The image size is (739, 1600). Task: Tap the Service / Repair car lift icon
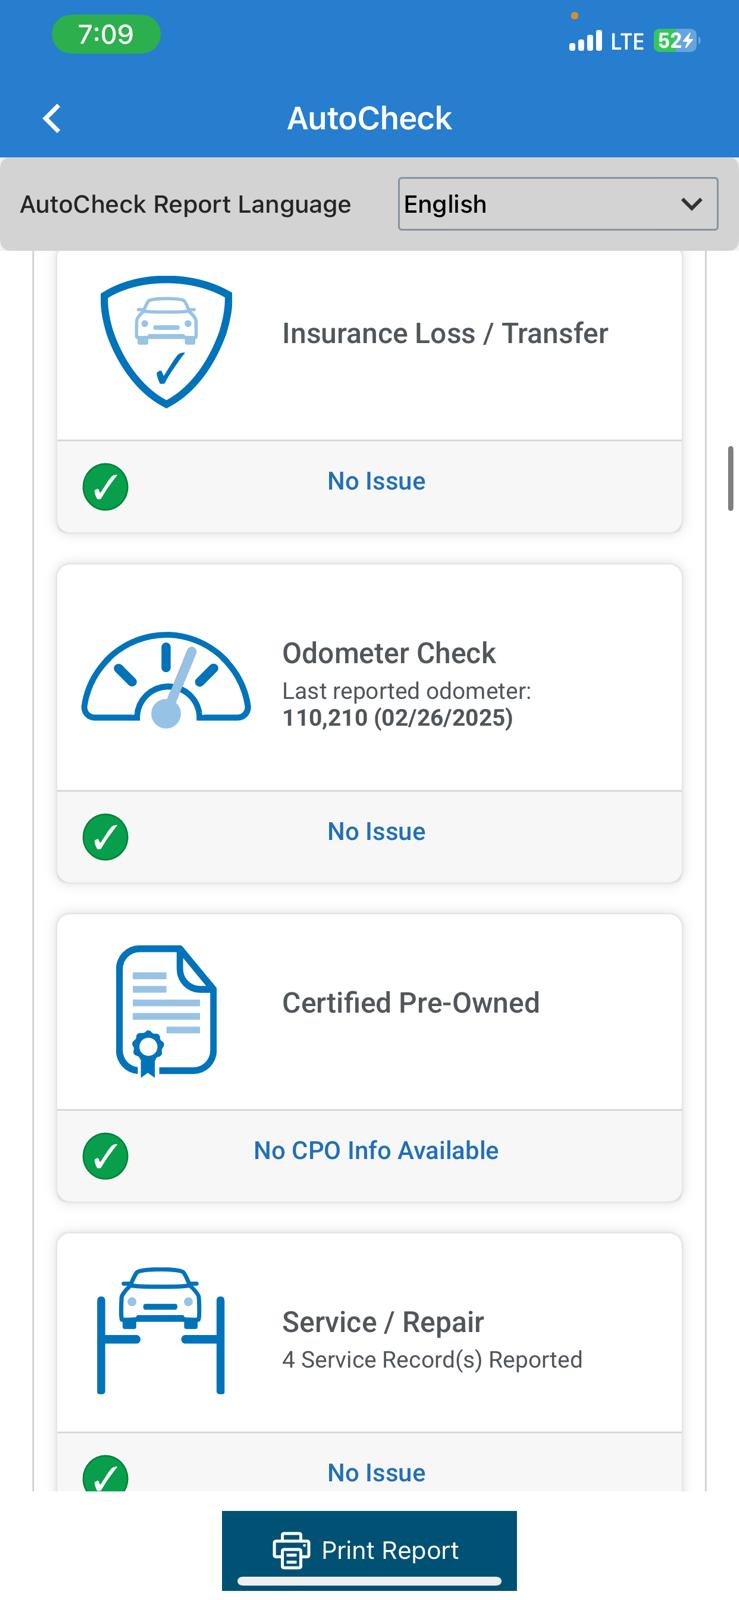click(x=161, y=1330)
